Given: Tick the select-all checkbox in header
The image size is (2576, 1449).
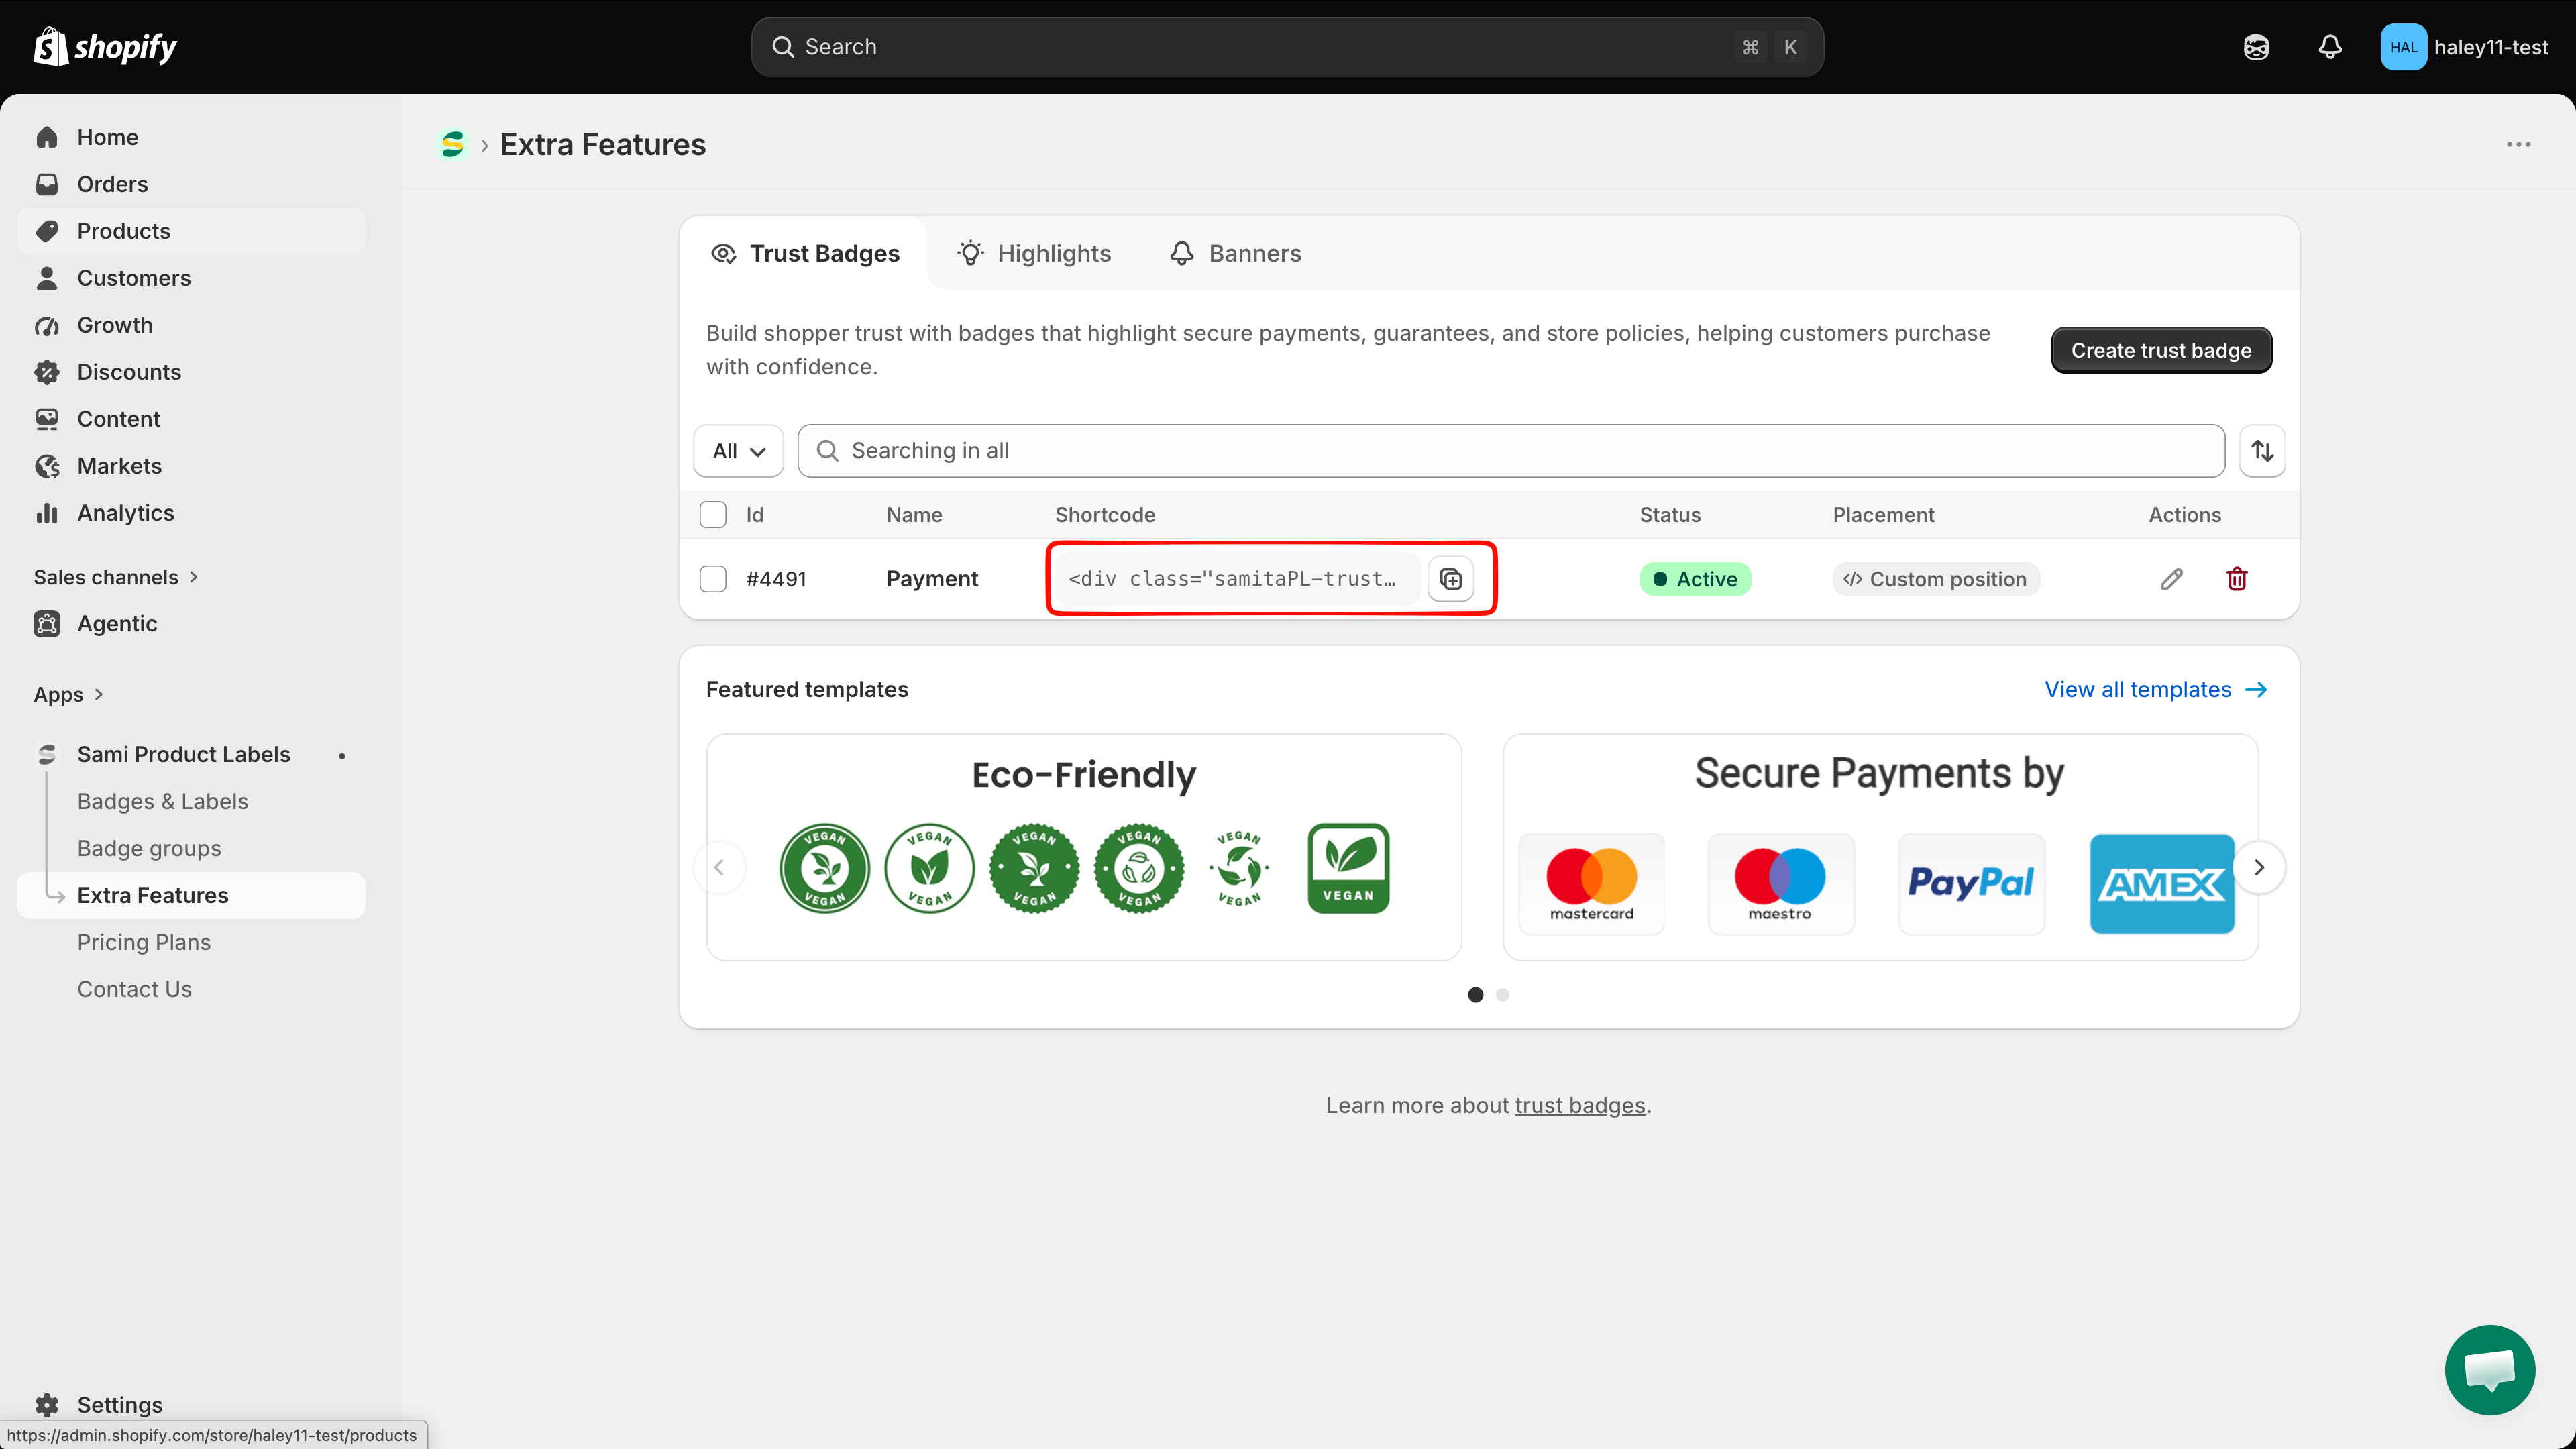Looking at the screenshot, I should coord(713,515).
